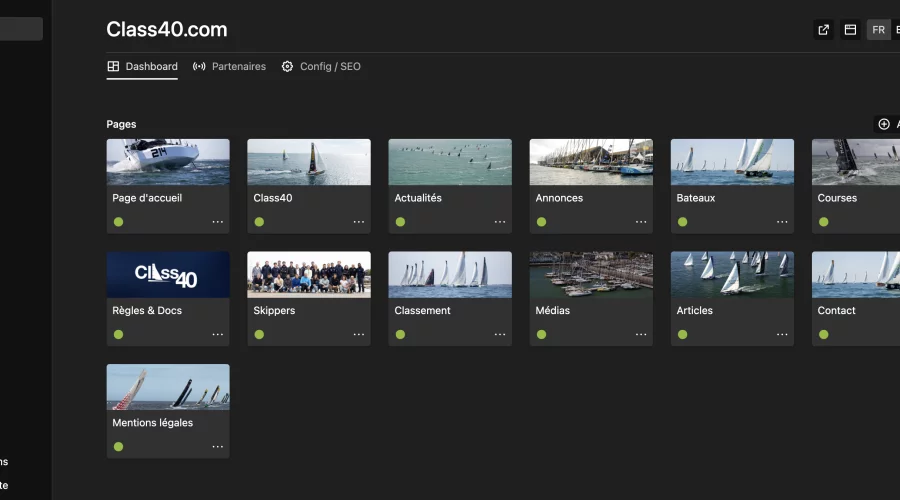Open more options for Actualités page
Image resolution: width=900 pixels, height=500 pixels.
(x=500, y=222)
